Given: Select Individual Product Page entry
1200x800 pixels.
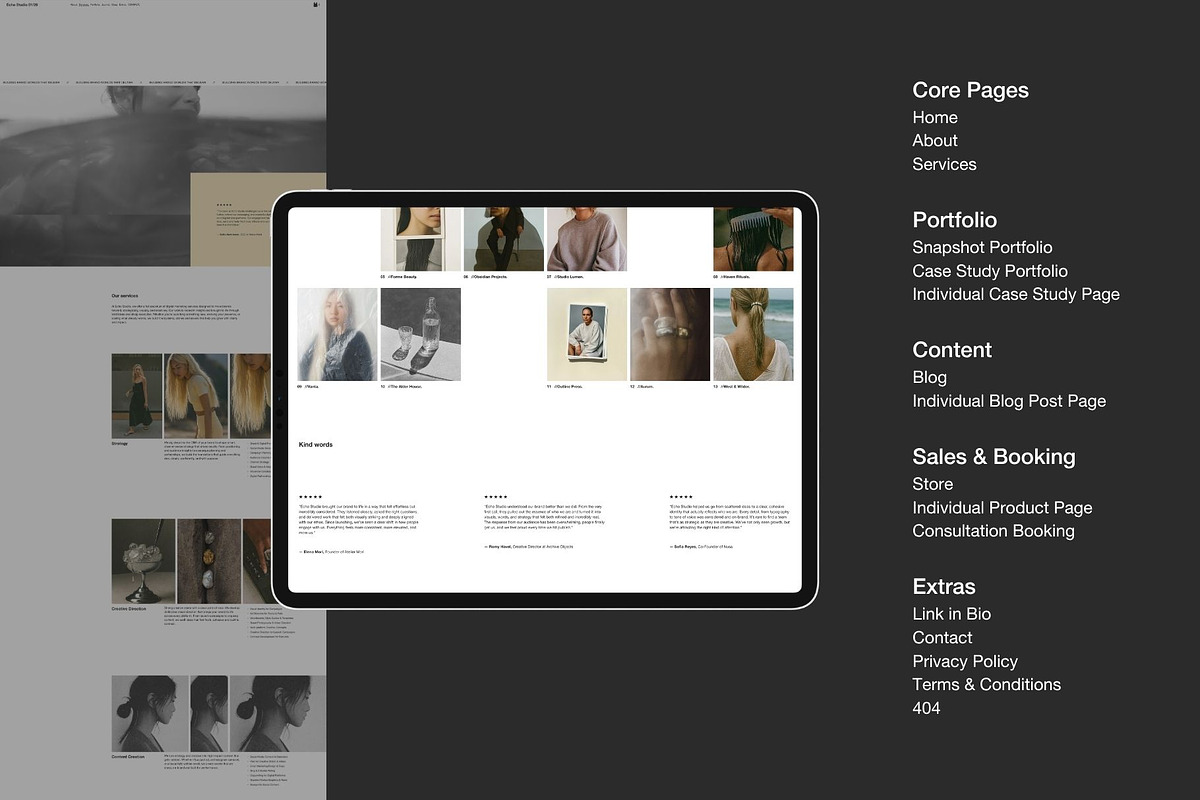Looking at the screenshot, I should [1002, 508].
